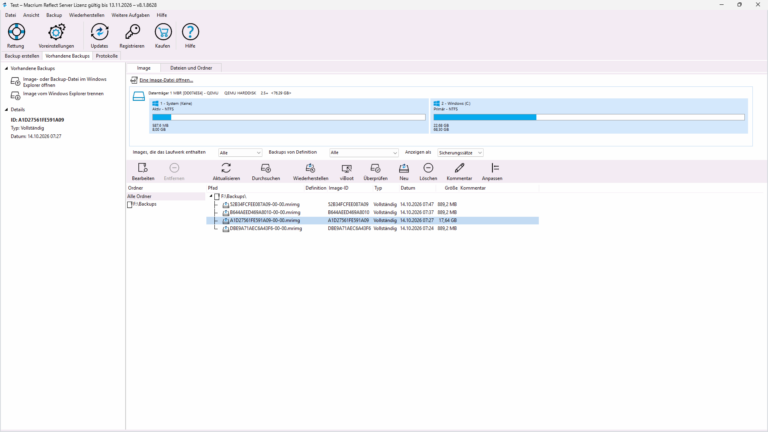
Task: Select partition 1 System usage bar
Action: point(289,118)
